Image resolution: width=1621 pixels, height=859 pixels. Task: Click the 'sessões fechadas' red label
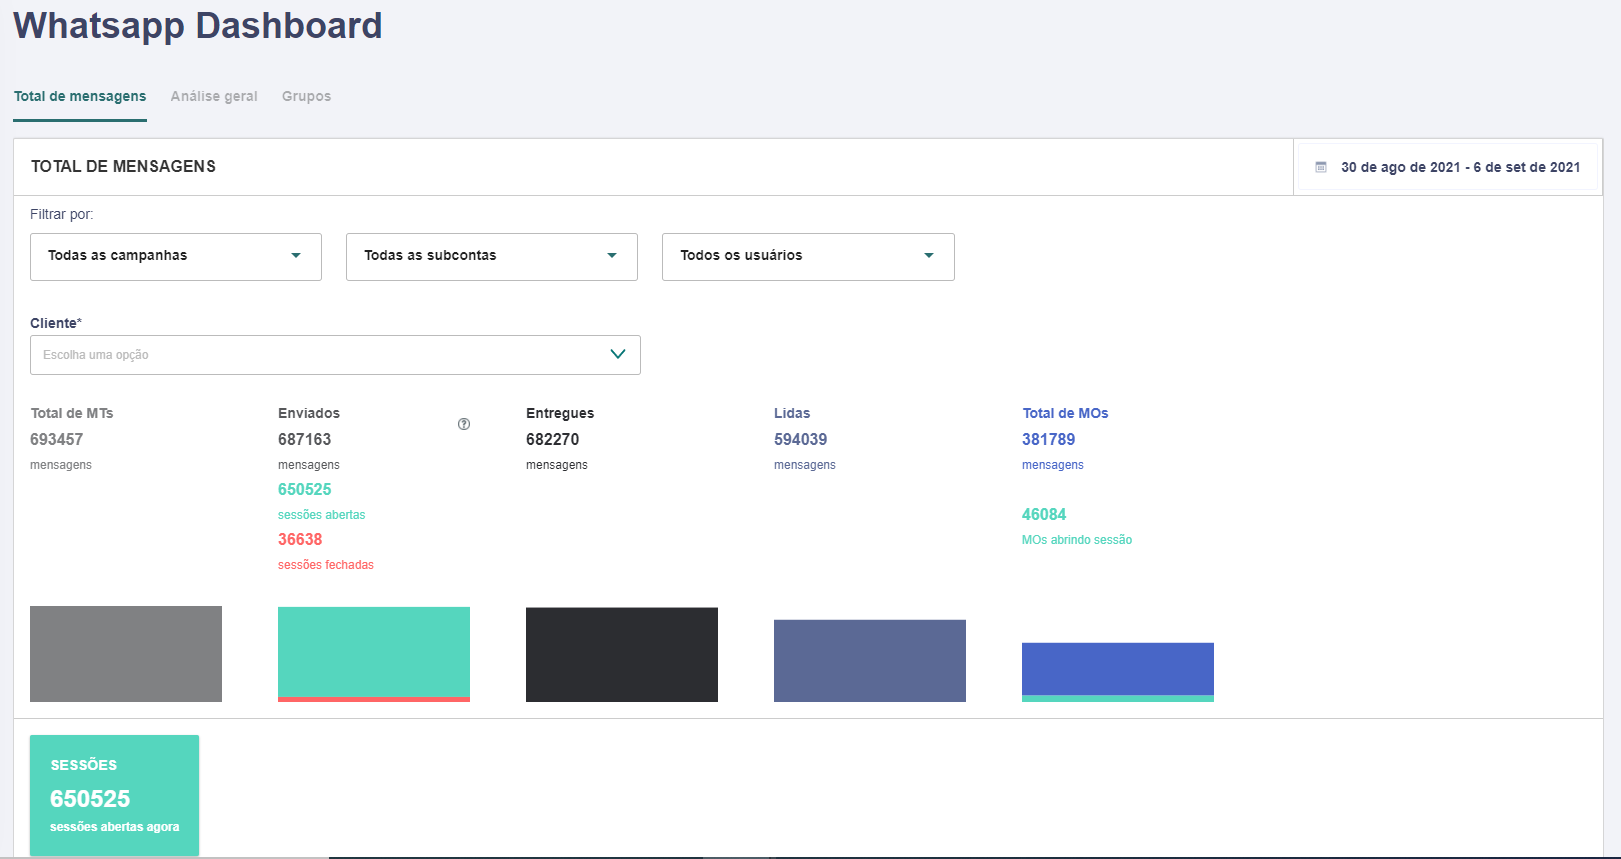click(x=326, y=565)
